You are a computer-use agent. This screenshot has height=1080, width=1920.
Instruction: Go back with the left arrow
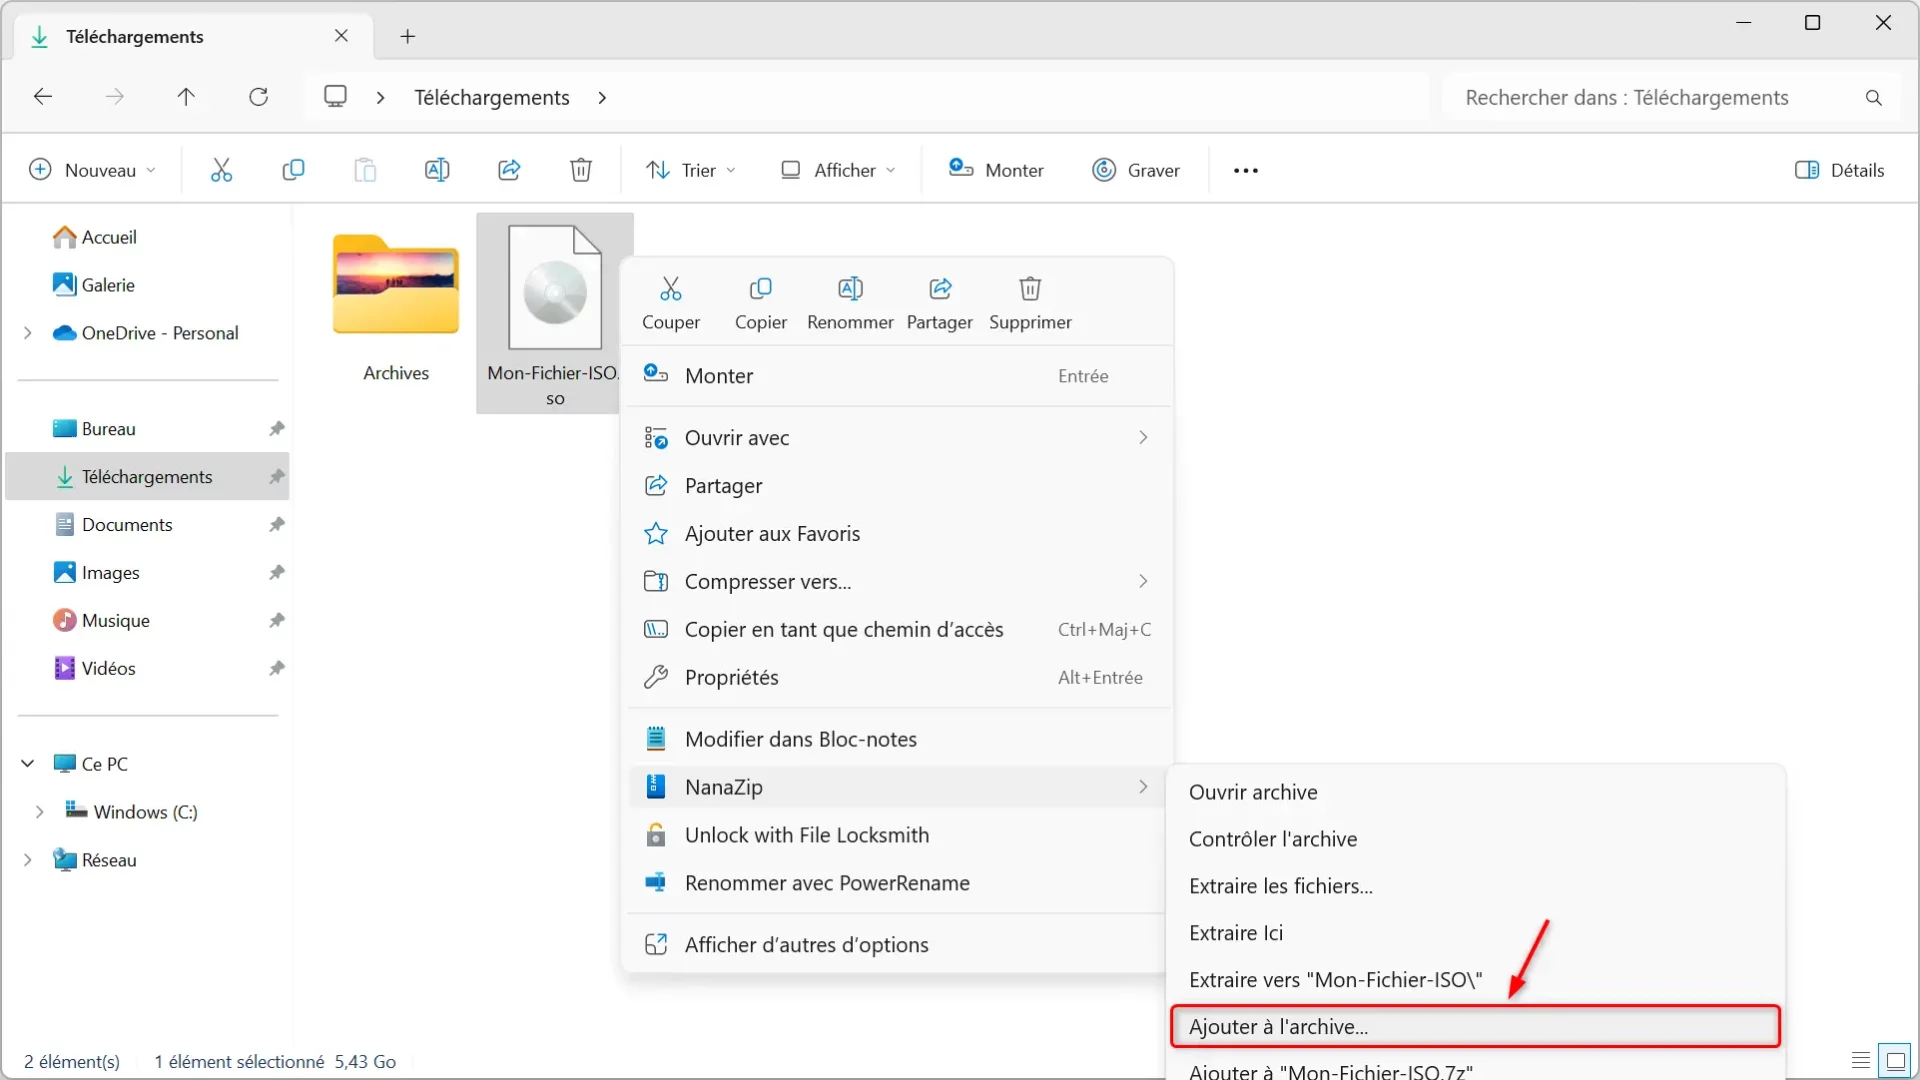tap(42, 97)
